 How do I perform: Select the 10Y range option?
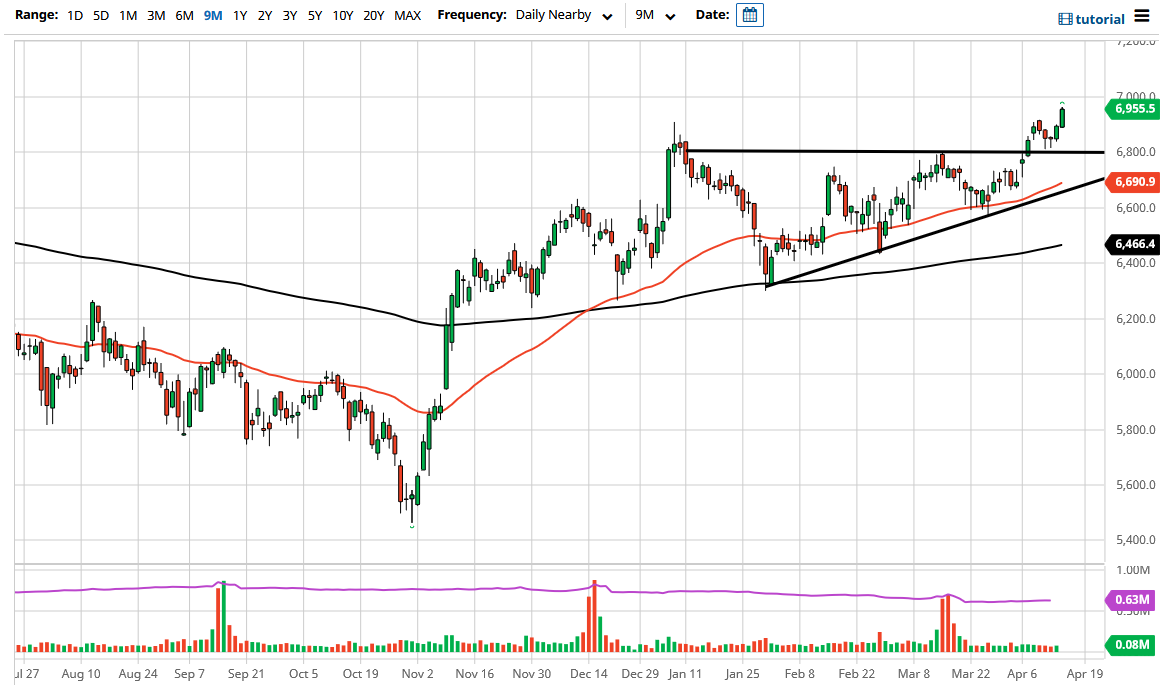point(343,15)
